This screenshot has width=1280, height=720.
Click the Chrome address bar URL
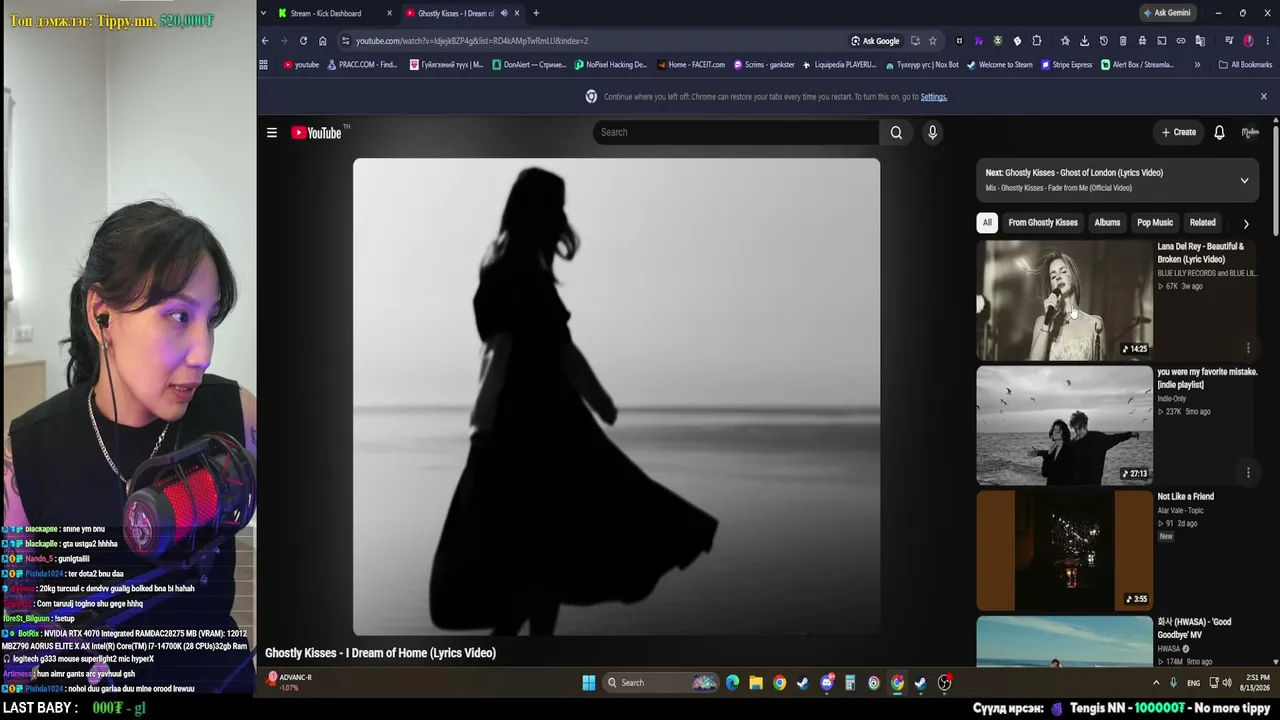[x=472, y=41]
